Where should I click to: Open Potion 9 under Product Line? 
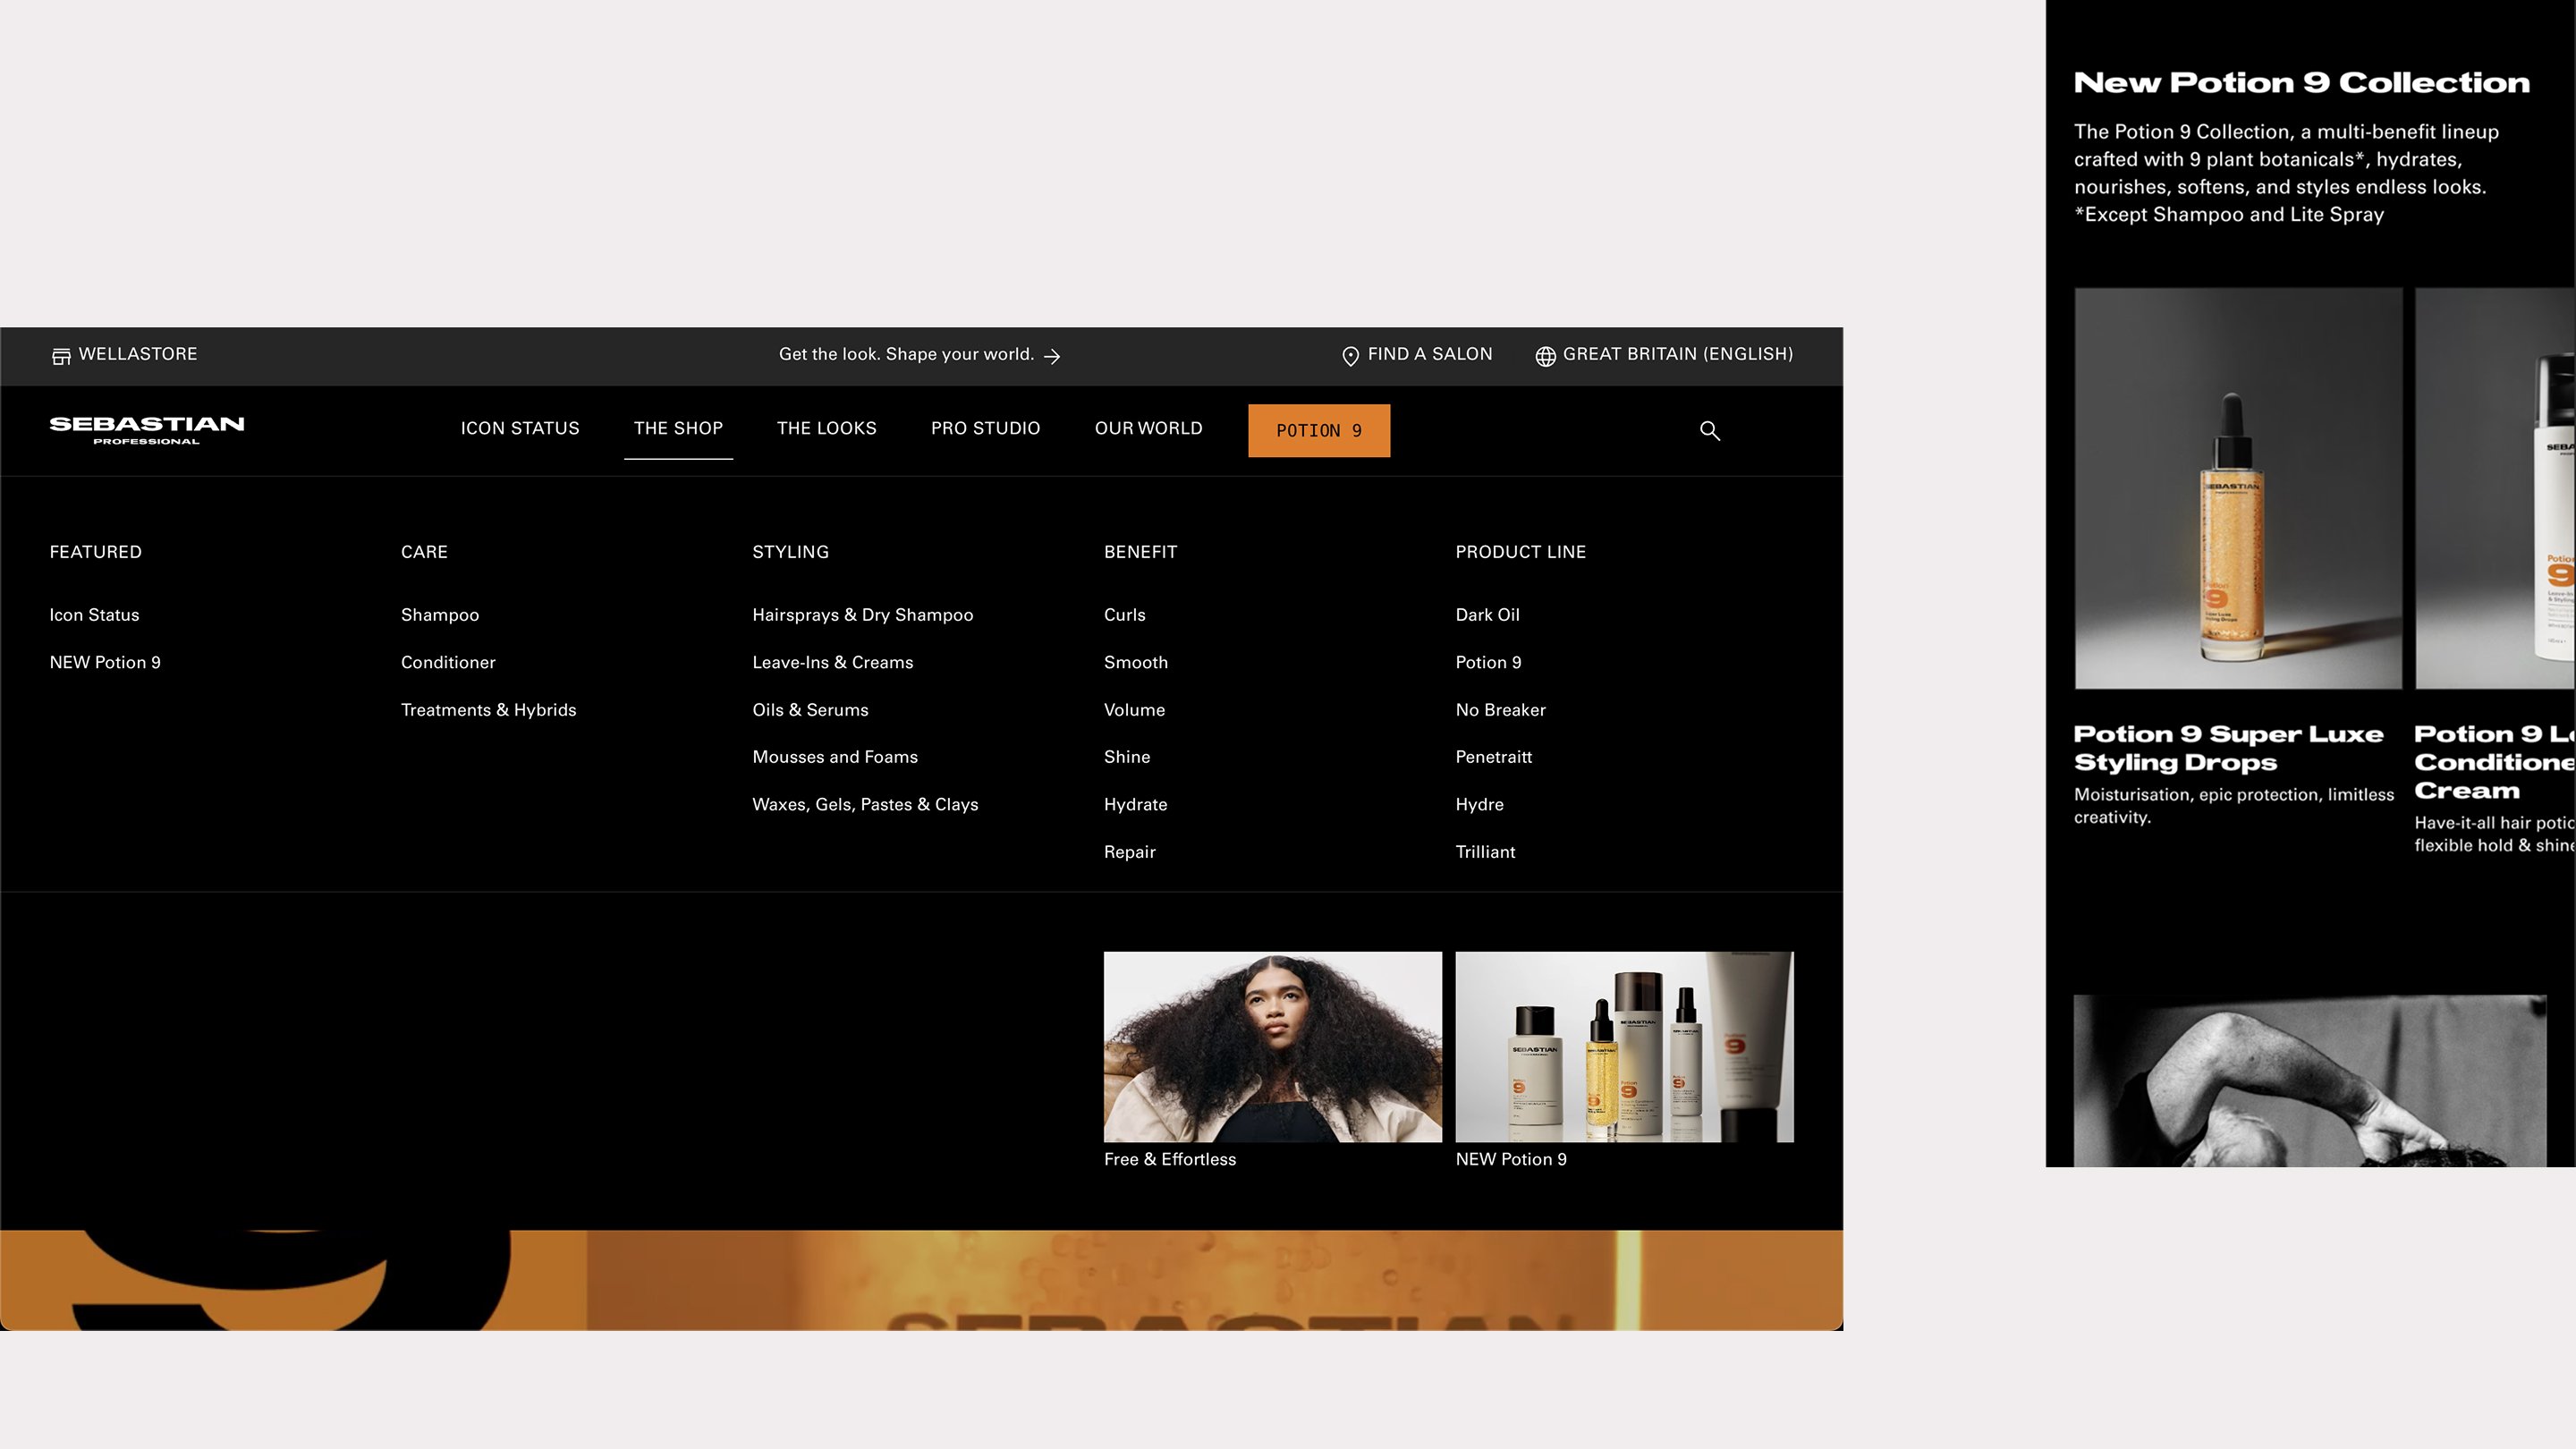click(1488, 663)
